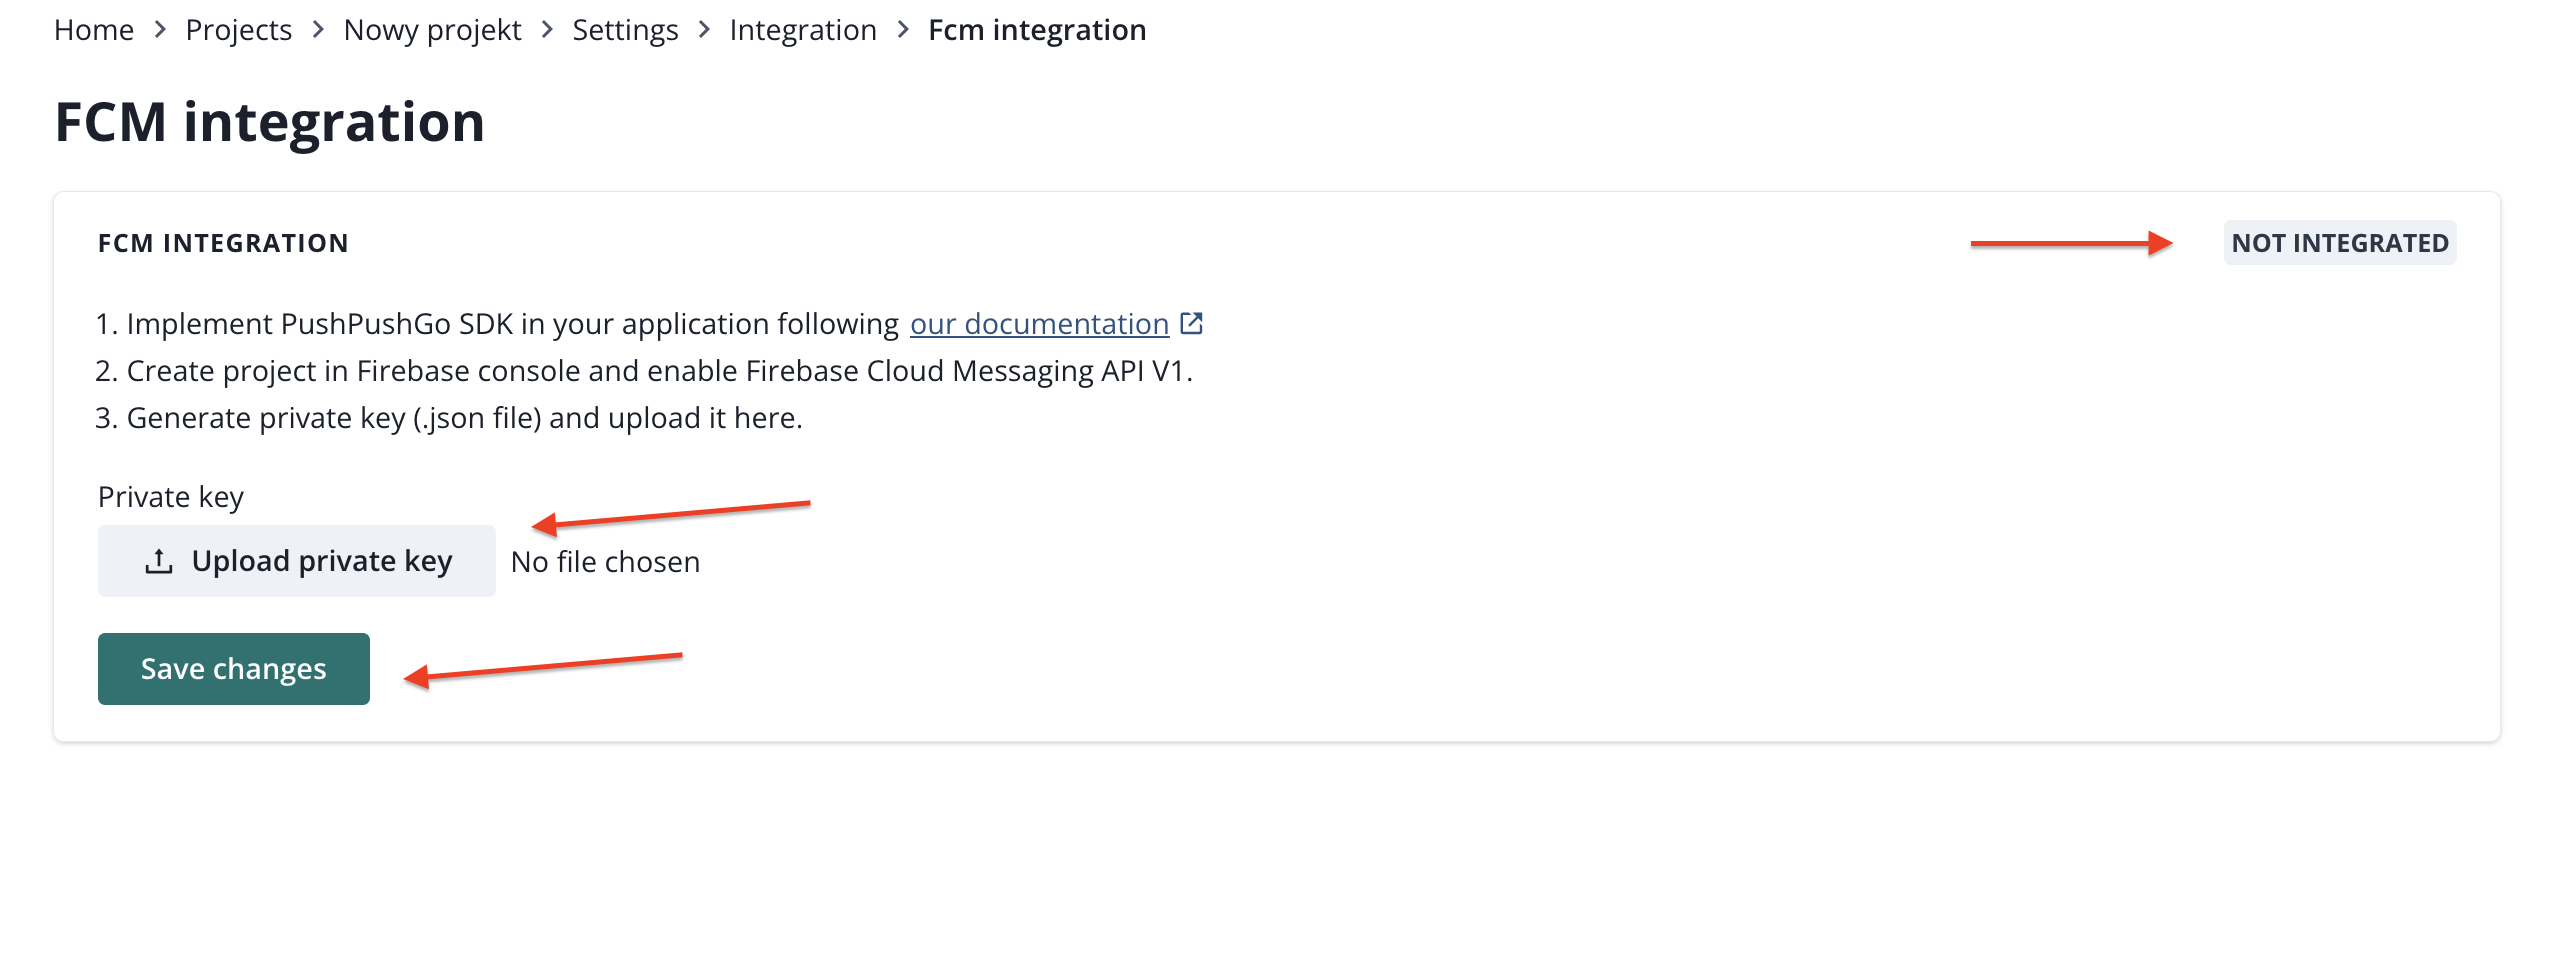
Task: Click the chevron between Projects and Nowy projekt
Action: tap(318, 30)
